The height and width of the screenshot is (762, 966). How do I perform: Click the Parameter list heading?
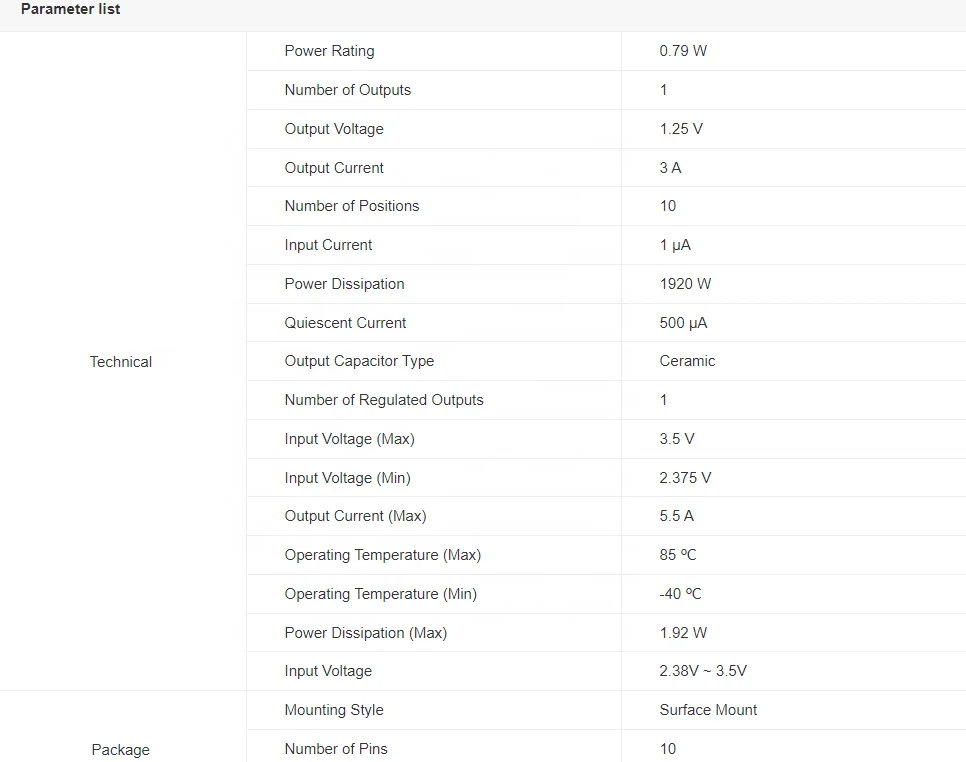click(x=70, y=9)
